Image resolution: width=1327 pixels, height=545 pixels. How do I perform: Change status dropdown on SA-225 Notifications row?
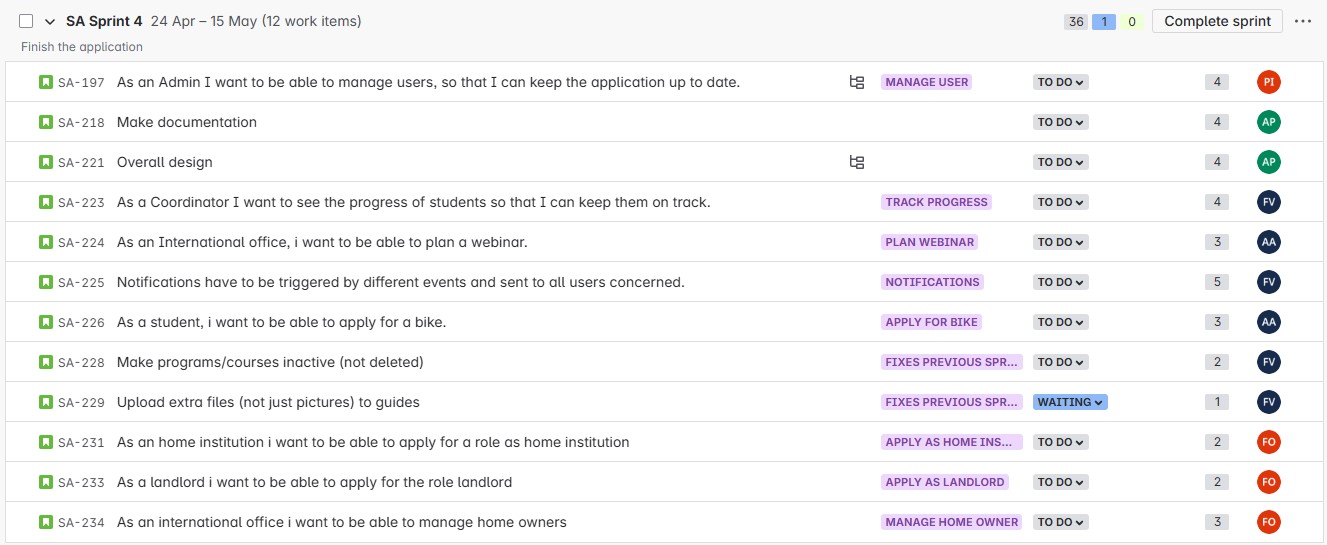pos(1060,282)
